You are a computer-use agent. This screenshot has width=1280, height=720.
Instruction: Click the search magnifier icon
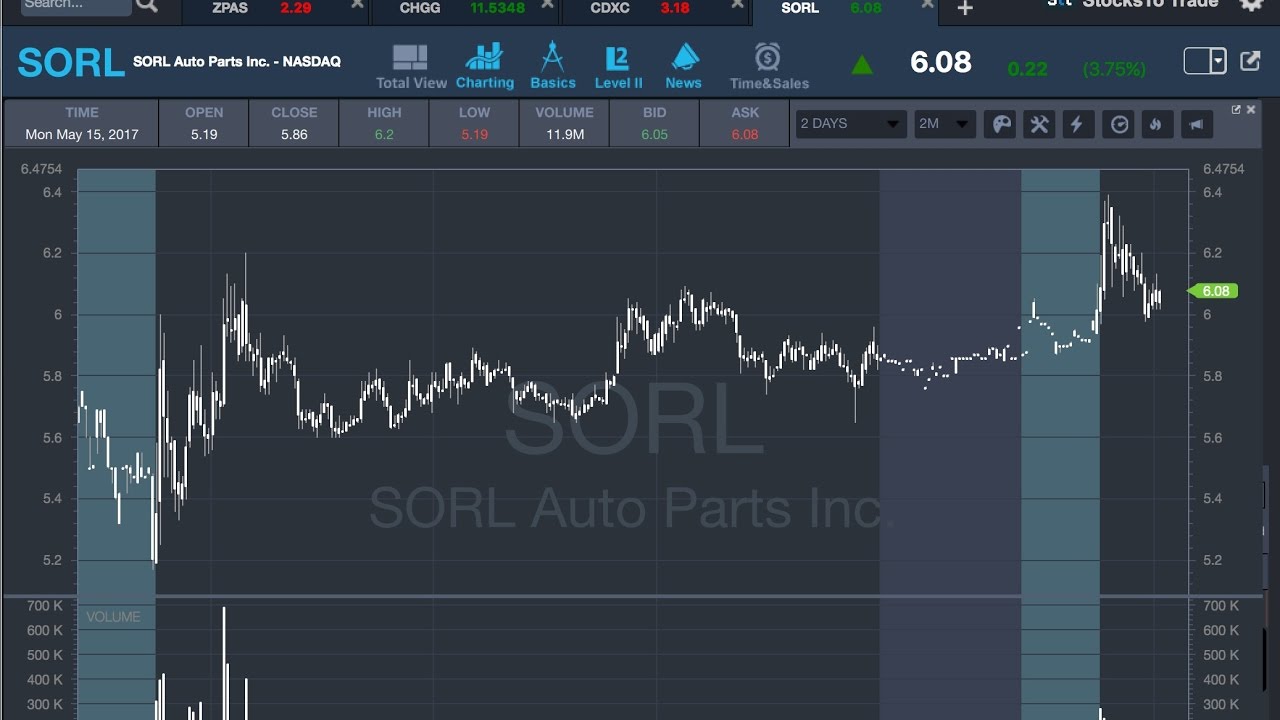[x=146, y=6]
